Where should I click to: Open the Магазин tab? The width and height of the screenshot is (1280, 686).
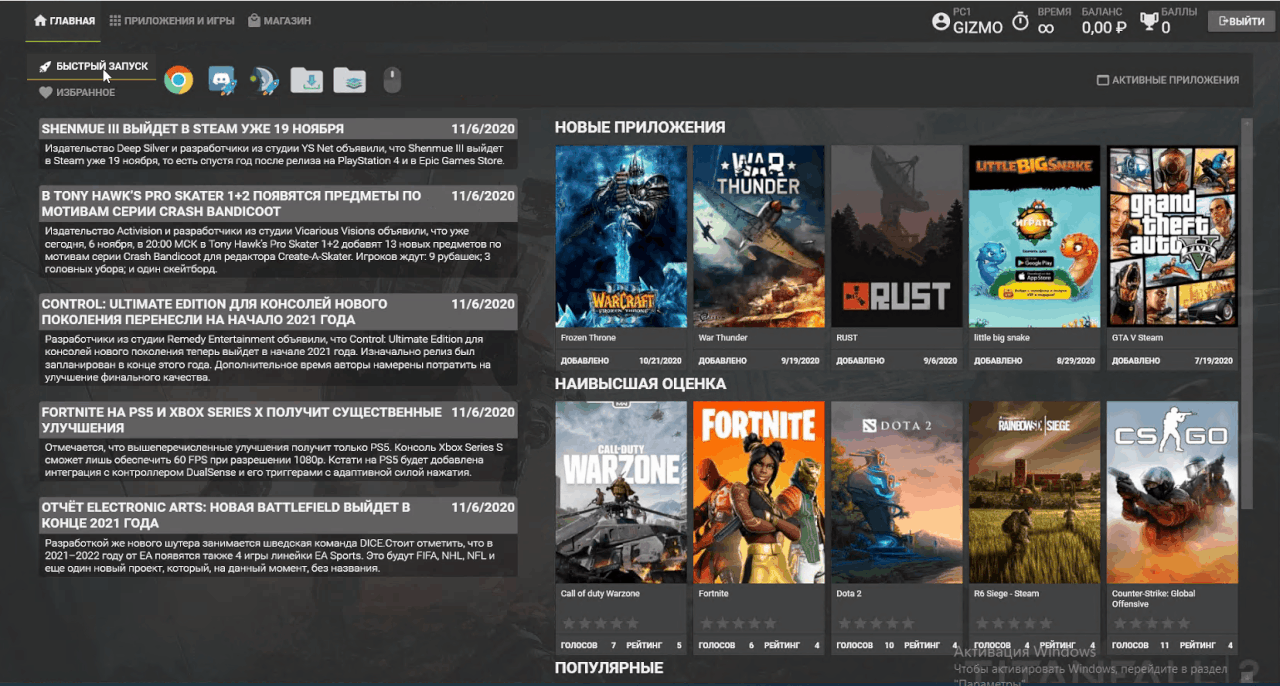279,21
